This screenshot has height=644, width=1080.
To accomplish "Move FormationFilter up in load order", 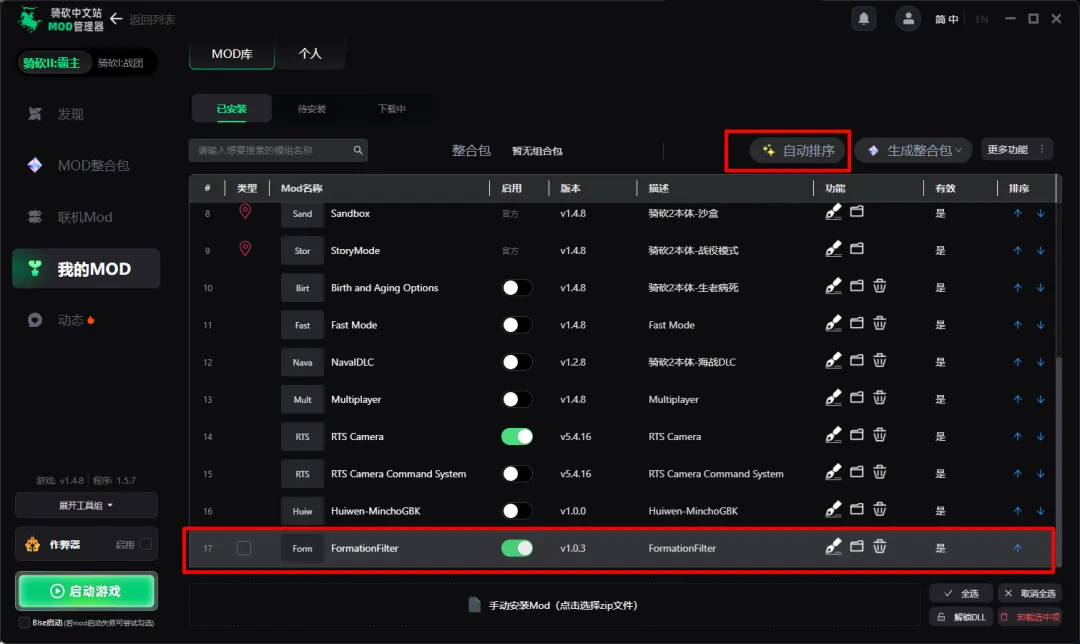I will click(x=1017, y=548).
